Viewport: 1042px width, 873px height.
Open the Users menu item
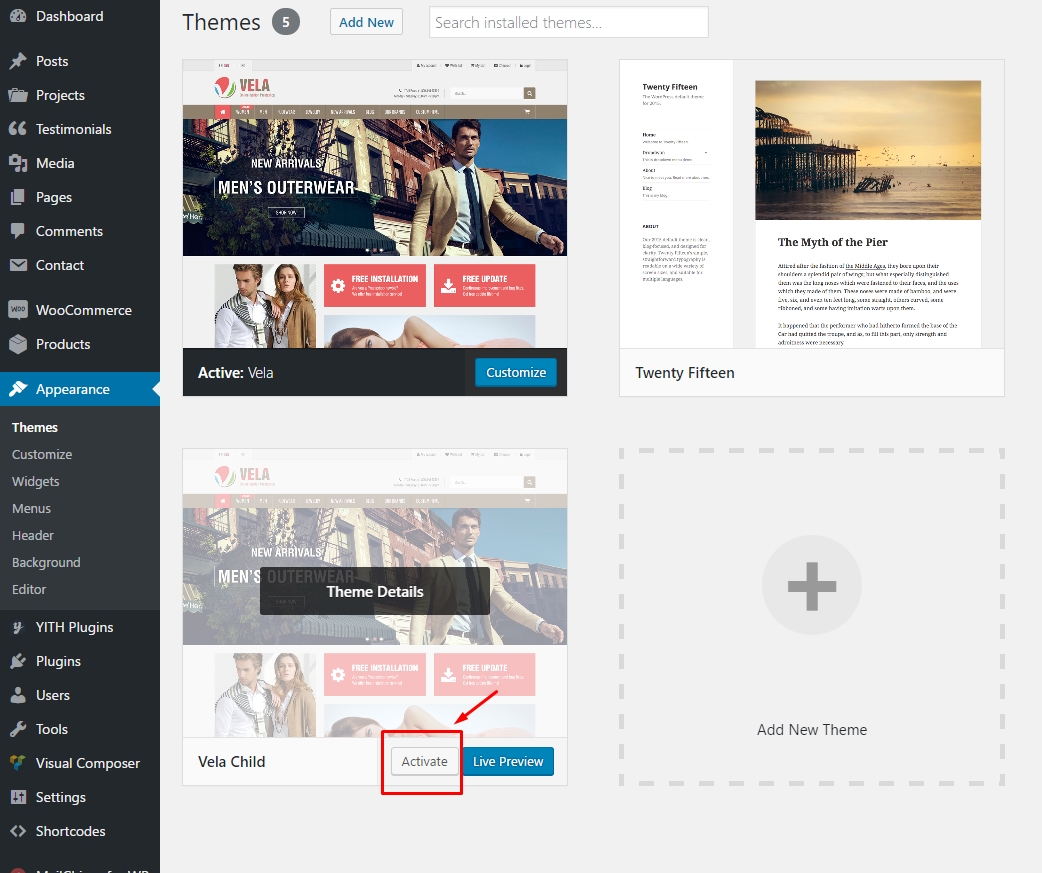pos(80,695)
